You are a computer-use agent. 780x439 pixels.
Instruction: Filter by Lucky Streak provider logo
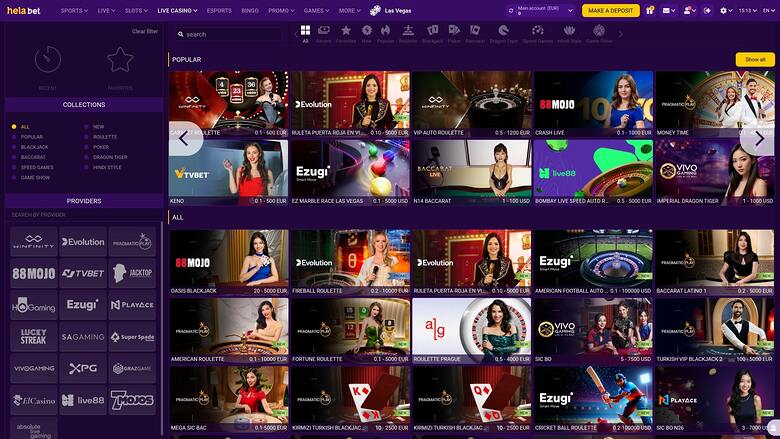[x=34, y=337]
